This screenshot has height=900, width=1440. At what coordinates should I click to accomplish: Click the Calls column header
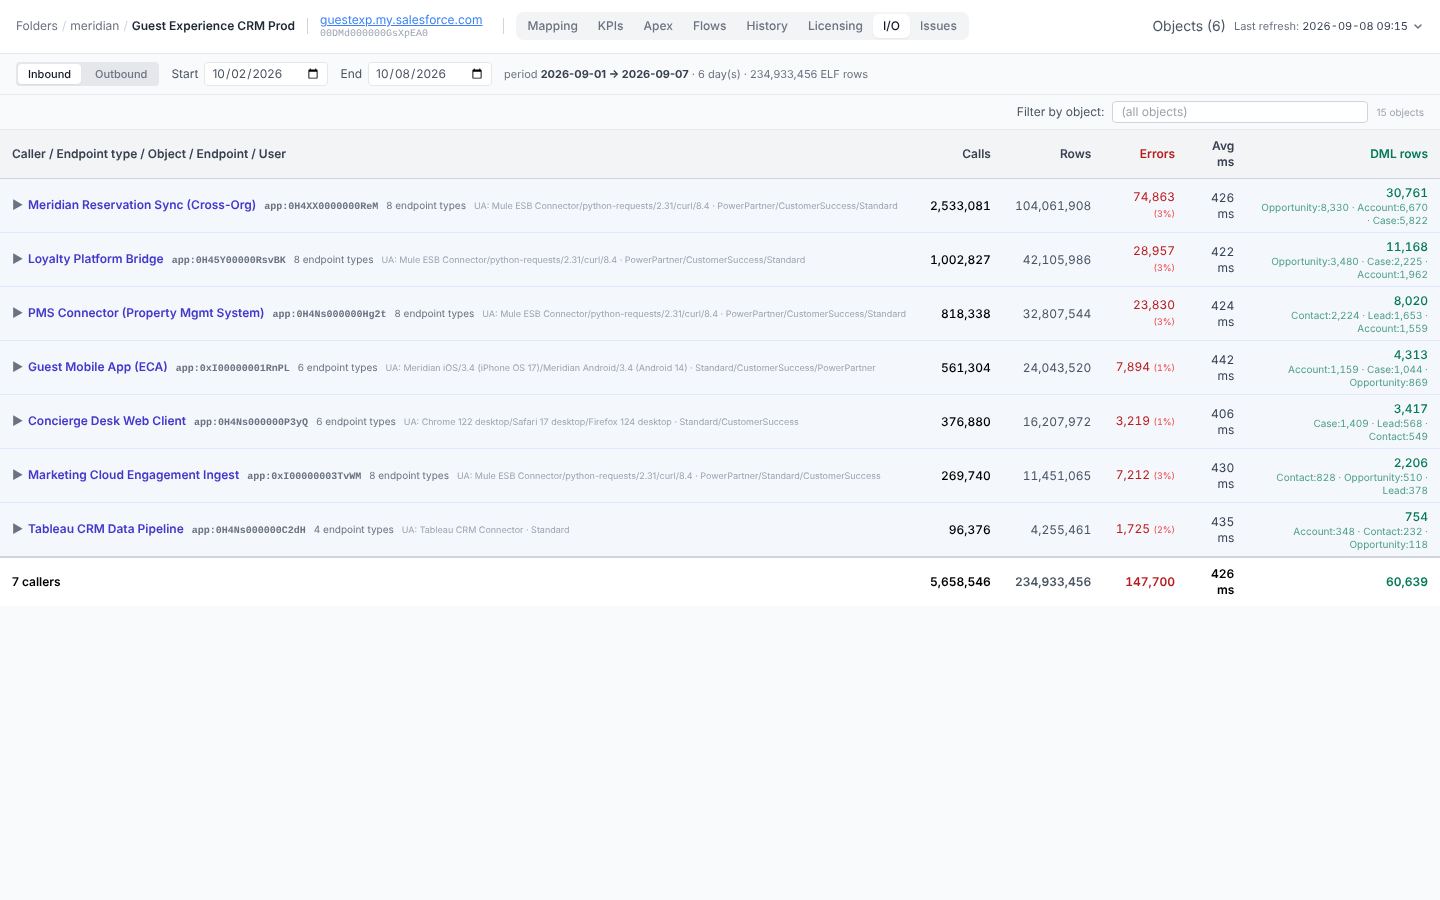[x=976, y=154]
